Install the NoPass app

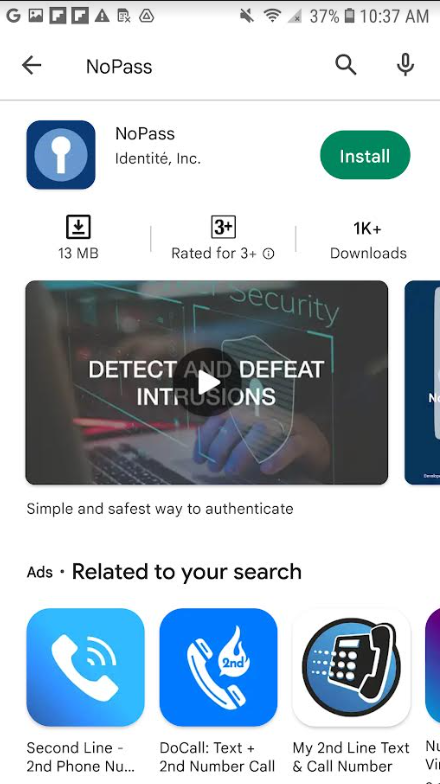click(365, 156)
